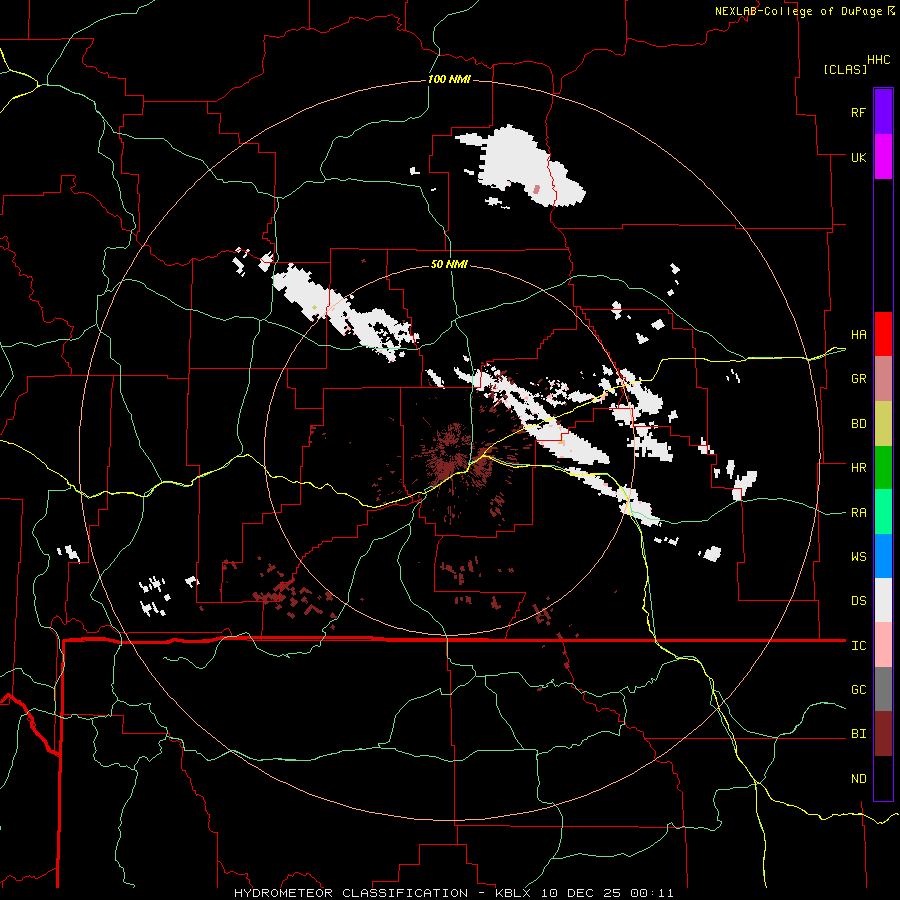Click the 50 NMI range ring label
Screen dimensions: 900x900
(x=449, y=264)
